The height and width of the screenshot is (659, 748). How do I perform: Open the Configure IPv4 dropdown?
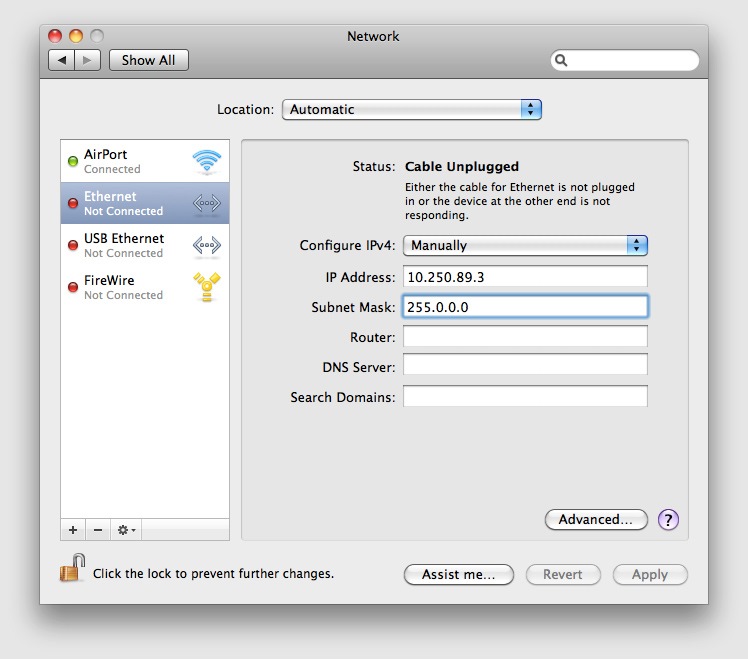(525, 245)
